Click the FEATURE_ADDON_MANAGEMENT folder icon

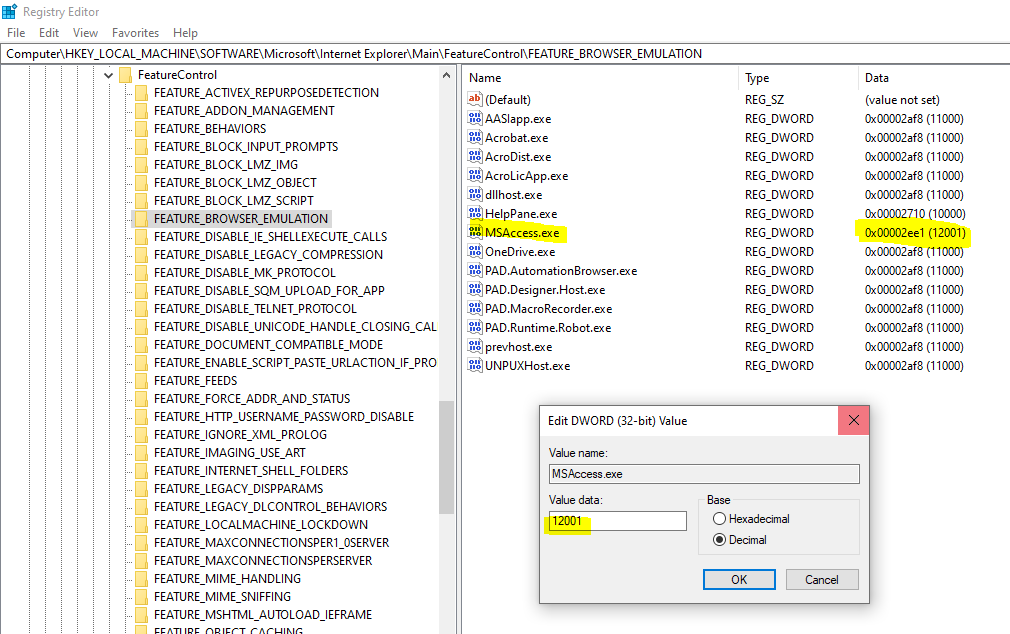coord(142,111)
